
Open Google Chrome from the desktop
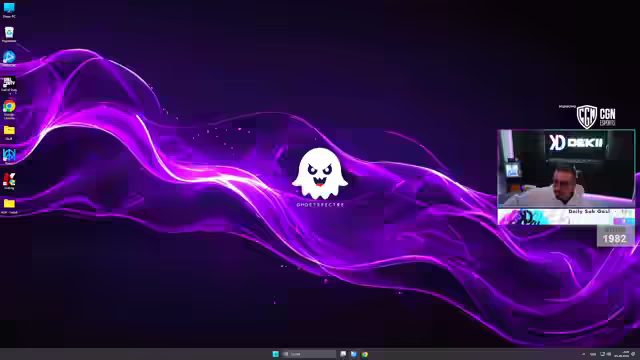tap(9, 109)
